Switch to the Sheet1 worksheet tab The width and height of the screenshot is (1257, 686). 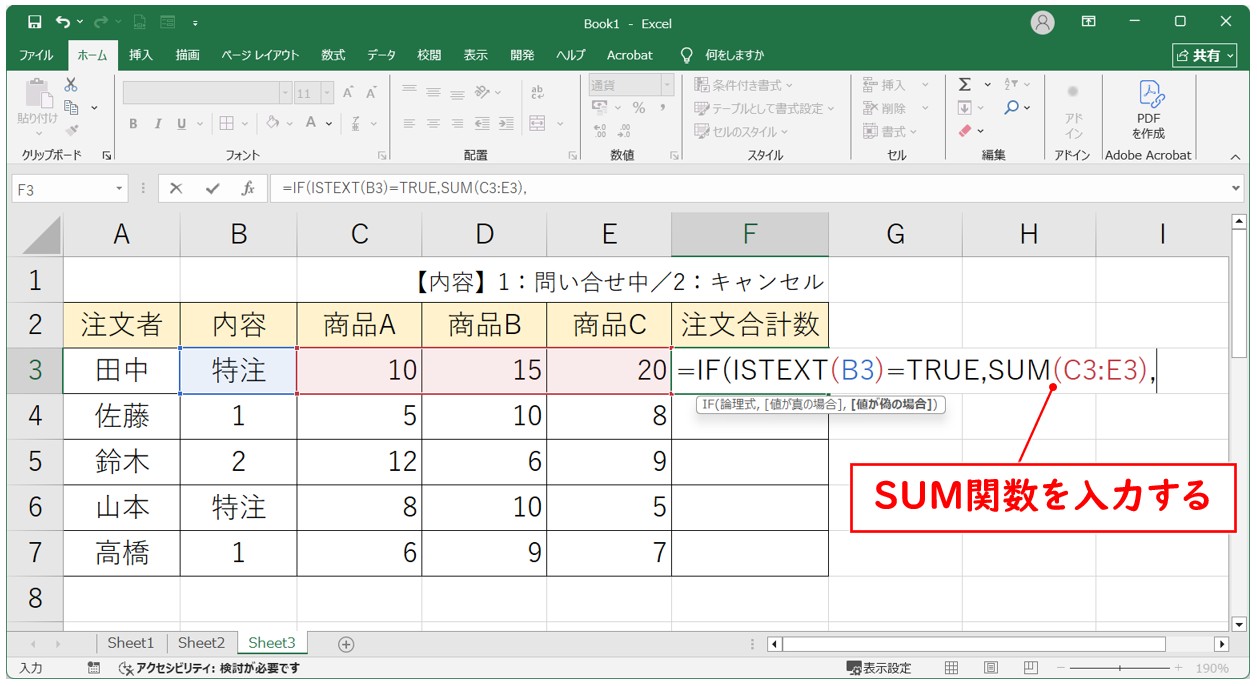[x=131, y=643]
